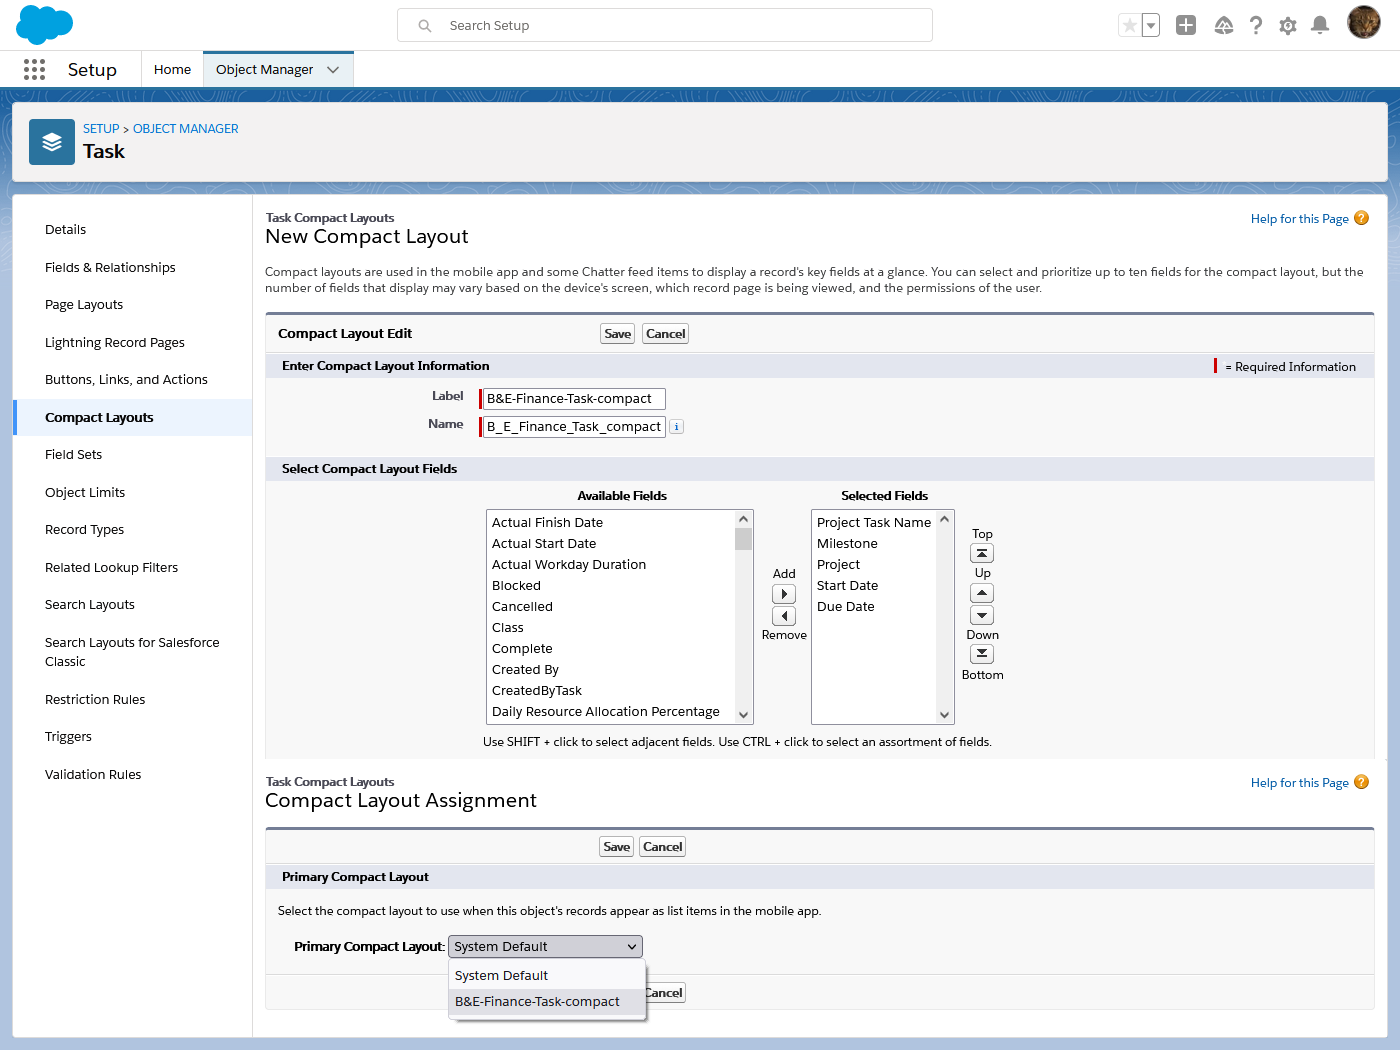Click the search magnifier icon
The image size is (1400, 1050).
click(425, 26)
